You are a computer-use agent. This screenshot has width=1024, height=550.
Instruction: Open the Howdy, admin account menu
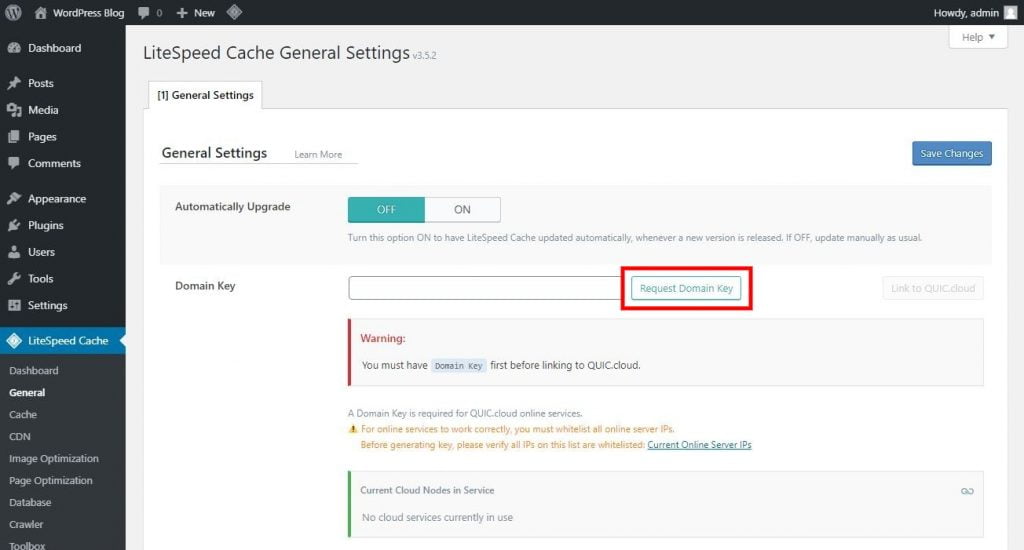976,13
